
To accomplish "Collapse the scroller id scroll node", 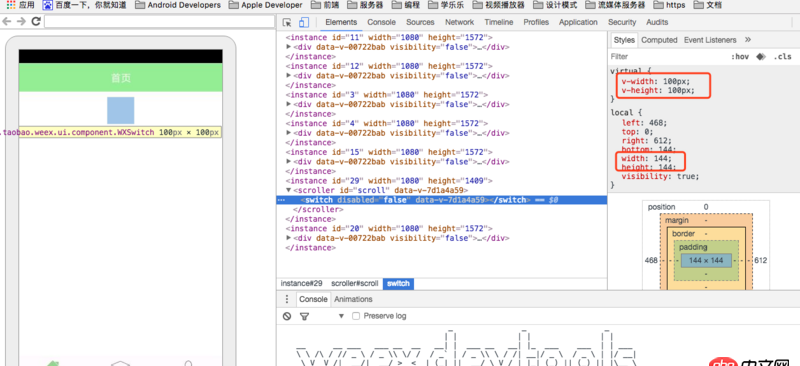I will pyautogui.click(x=289, y=190).
